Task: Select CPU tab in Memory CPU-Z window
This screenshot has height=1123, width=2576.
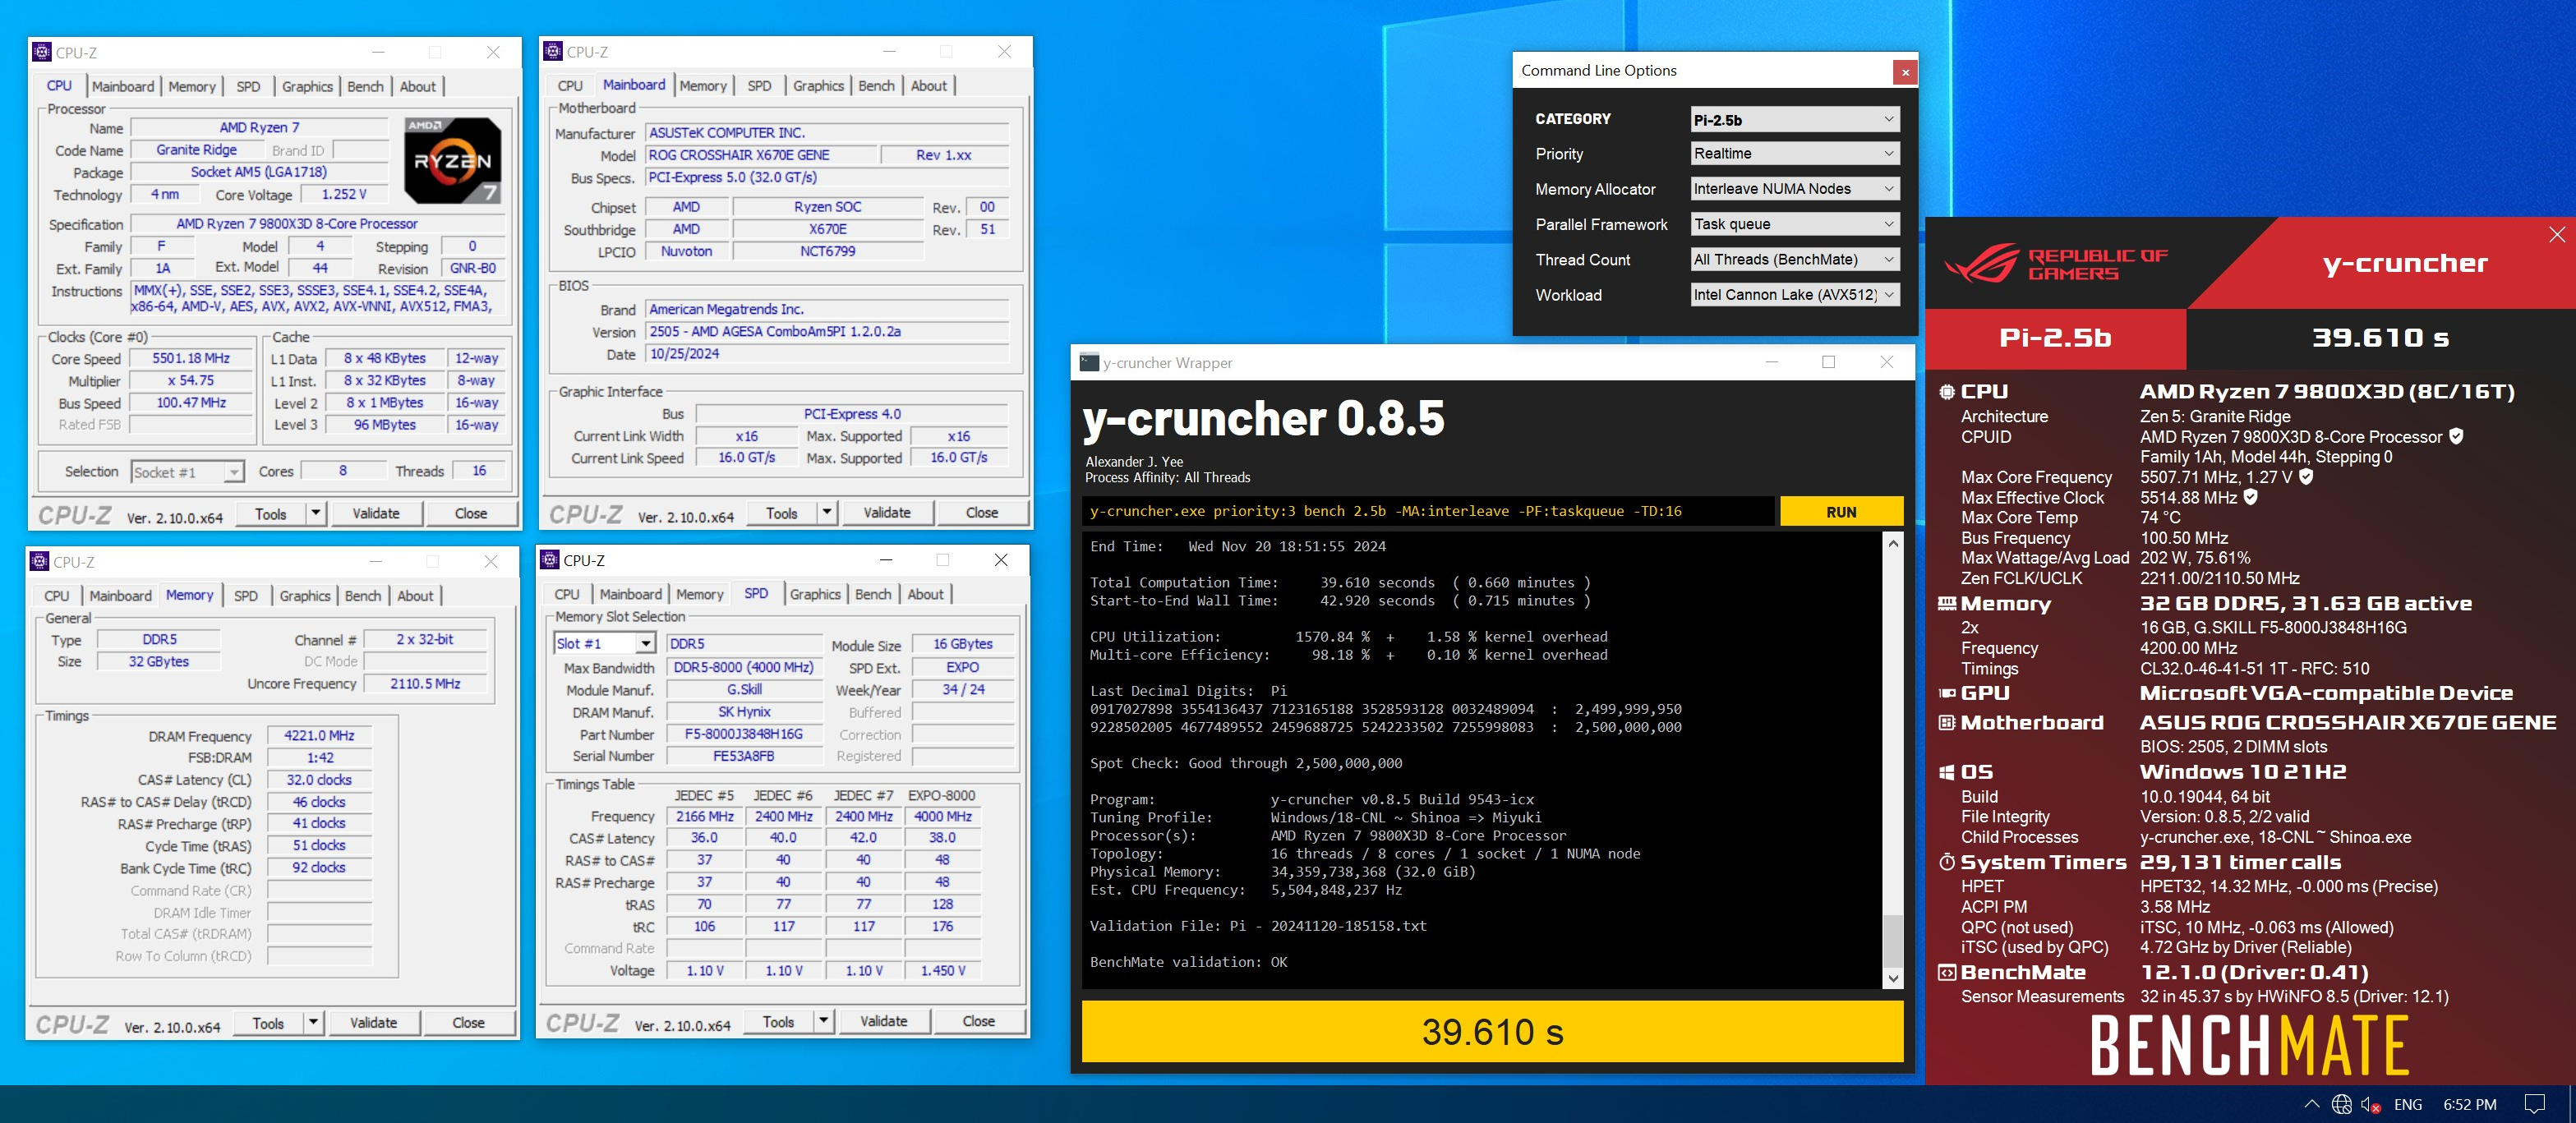Action: coord(57,595)
